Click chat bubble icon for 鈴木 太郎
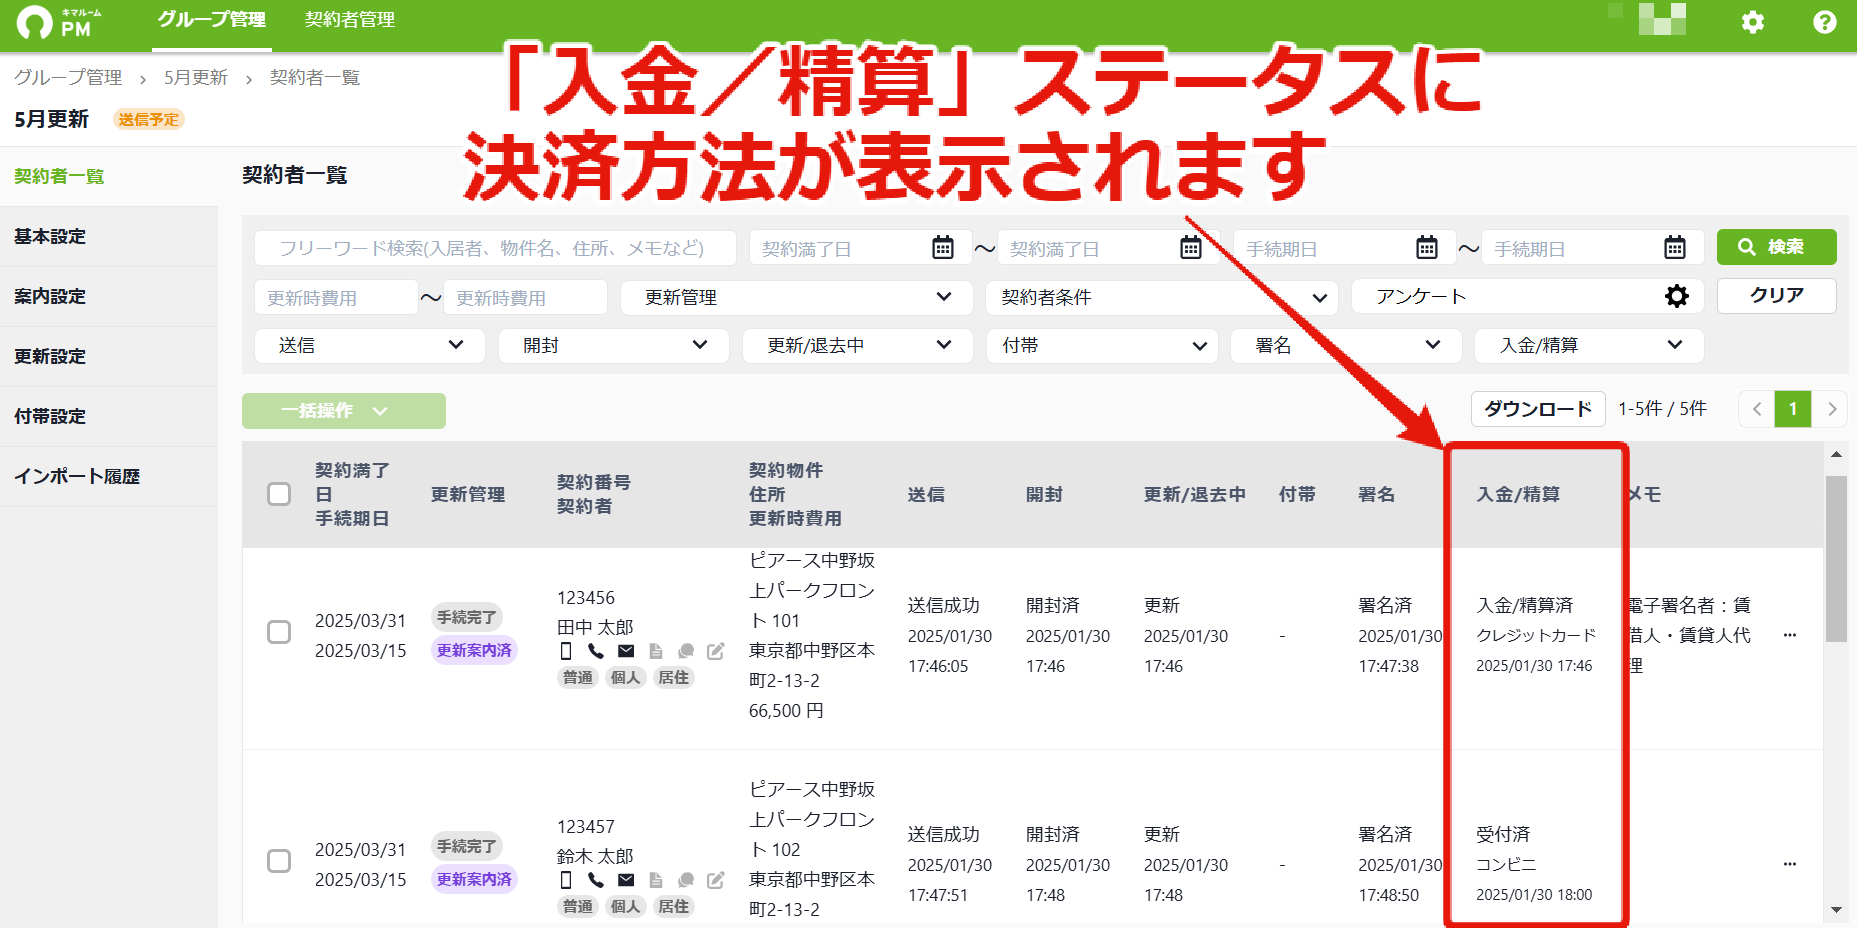 click(x=686, y=880)
